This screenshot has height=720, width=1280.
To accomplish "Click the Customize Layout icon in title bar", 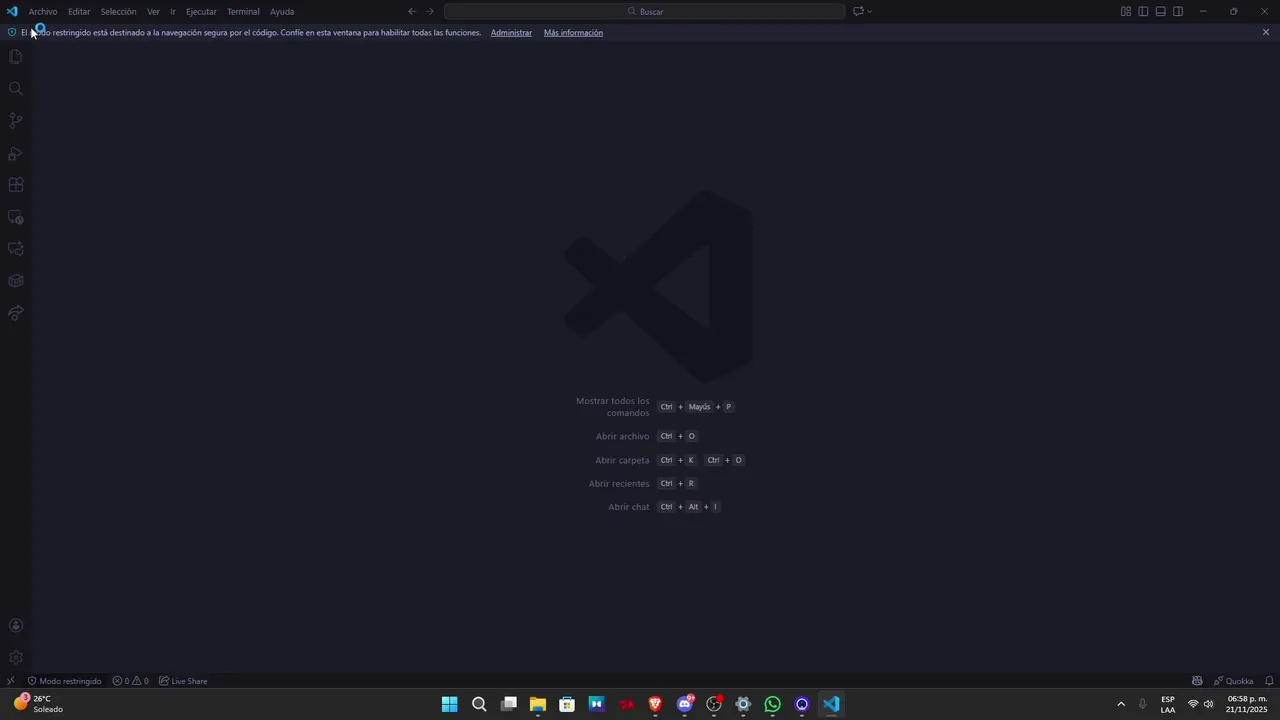I will coord(1126,12).
